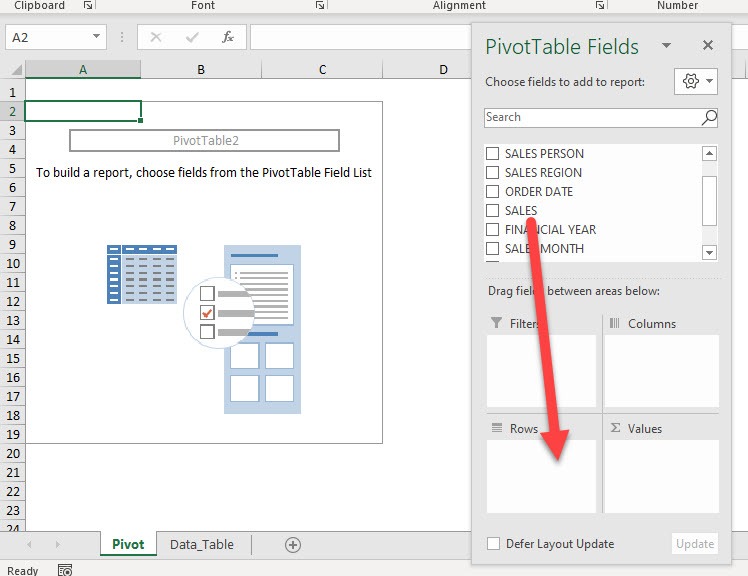Click the Columns area drop zone
The width and height of the screenshot is (748, 576).
tap(662, 371)
